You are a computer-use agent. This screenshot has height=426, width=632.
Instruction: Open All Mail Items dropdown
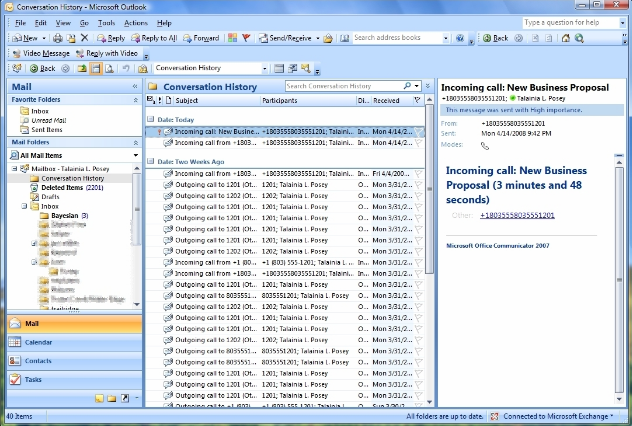(x=136, y=155)
